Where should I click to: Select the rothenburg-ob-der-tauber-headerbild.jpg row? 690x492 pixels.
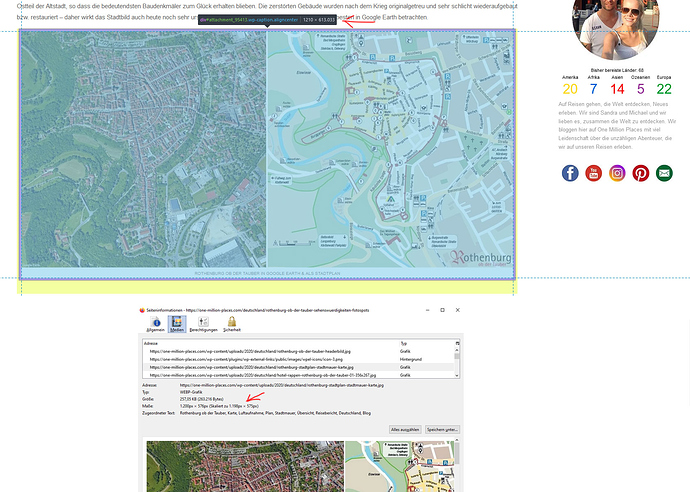tap(298, 351)
